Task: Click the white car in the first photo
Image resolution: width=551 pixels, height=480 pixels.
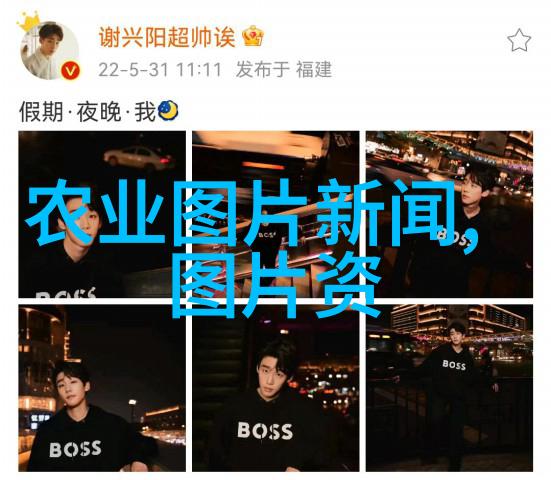Action: [x=140, y=157]
